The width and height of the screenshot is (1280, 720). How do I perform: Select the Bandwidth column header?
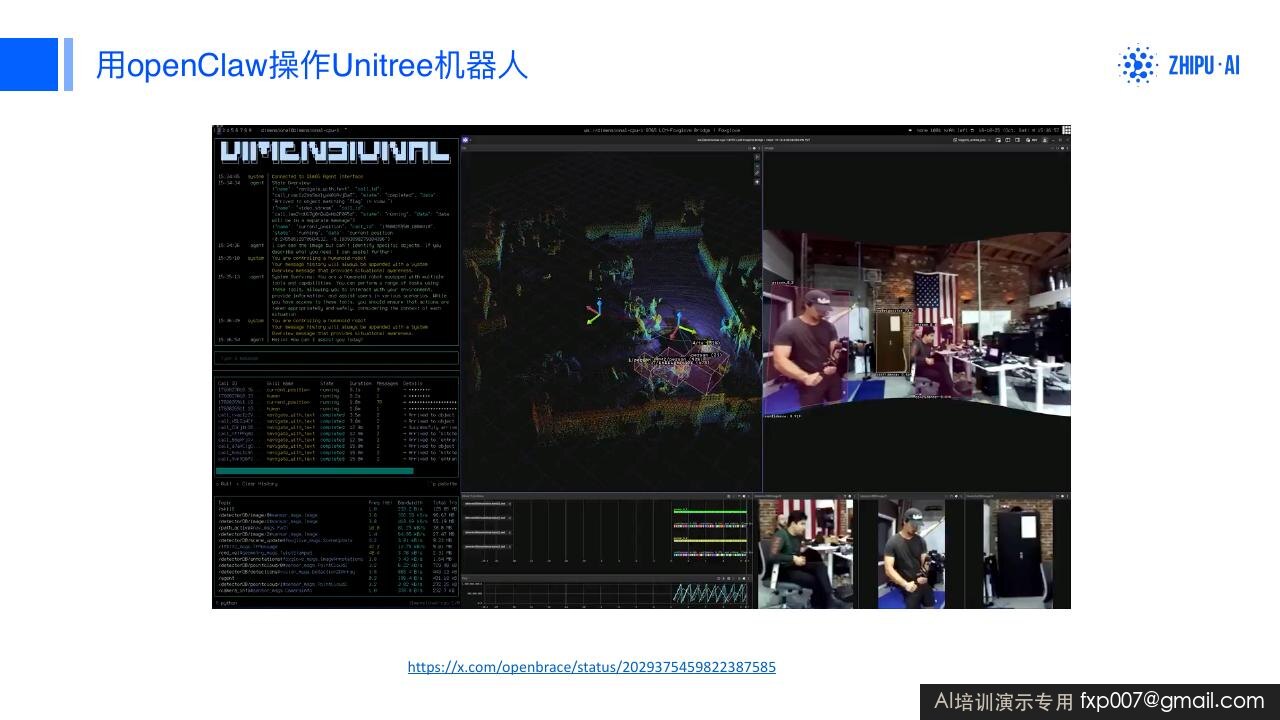[408, 502]
